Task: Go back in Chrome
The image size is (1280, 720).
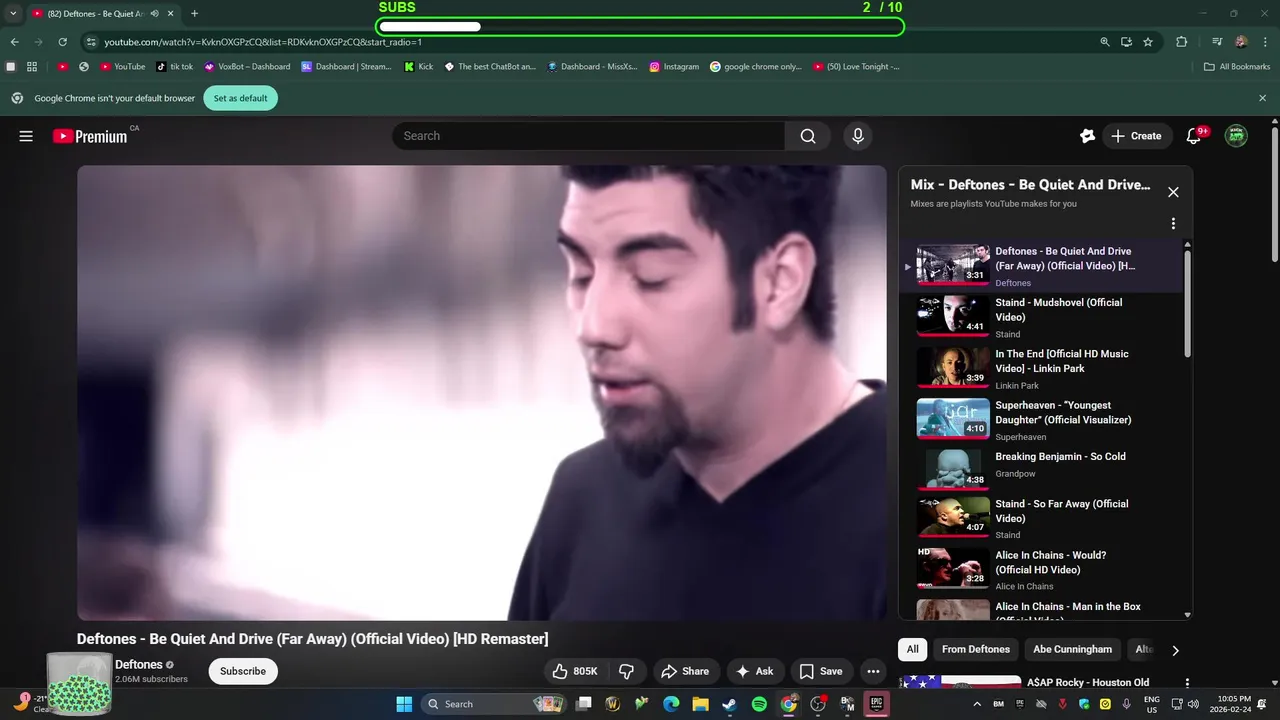Action: tap(15, 42)
